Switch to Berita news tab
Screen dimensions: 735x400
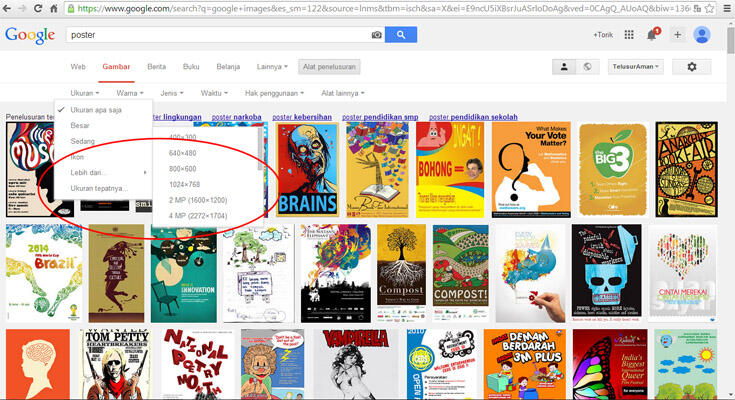pyautogui.click(x=157, y=67)
